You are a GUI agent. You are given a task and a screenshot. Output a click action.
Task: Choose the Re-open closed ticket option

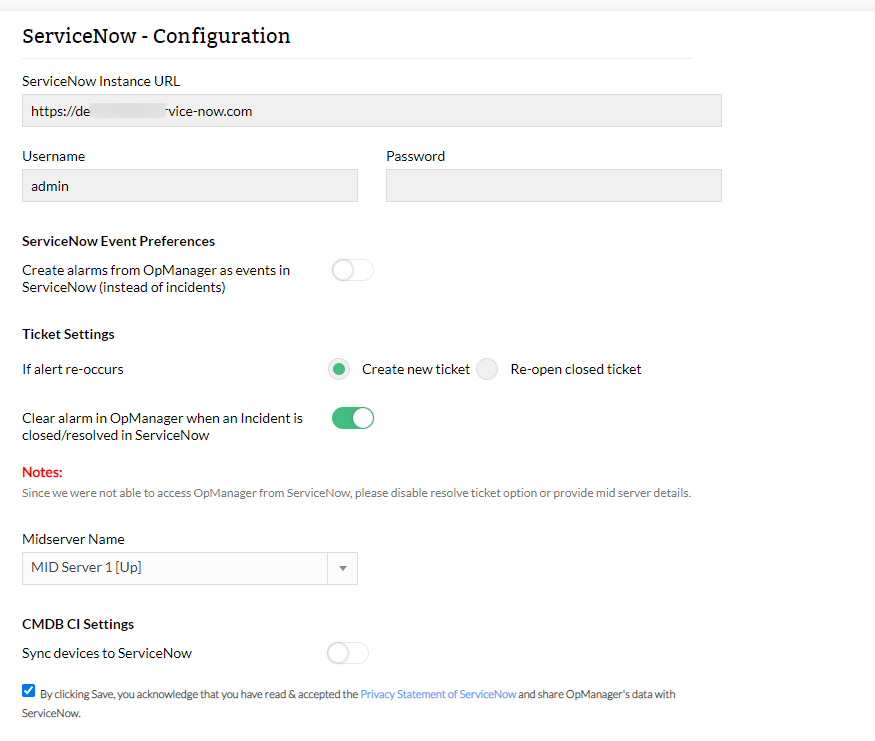point(487,369)
